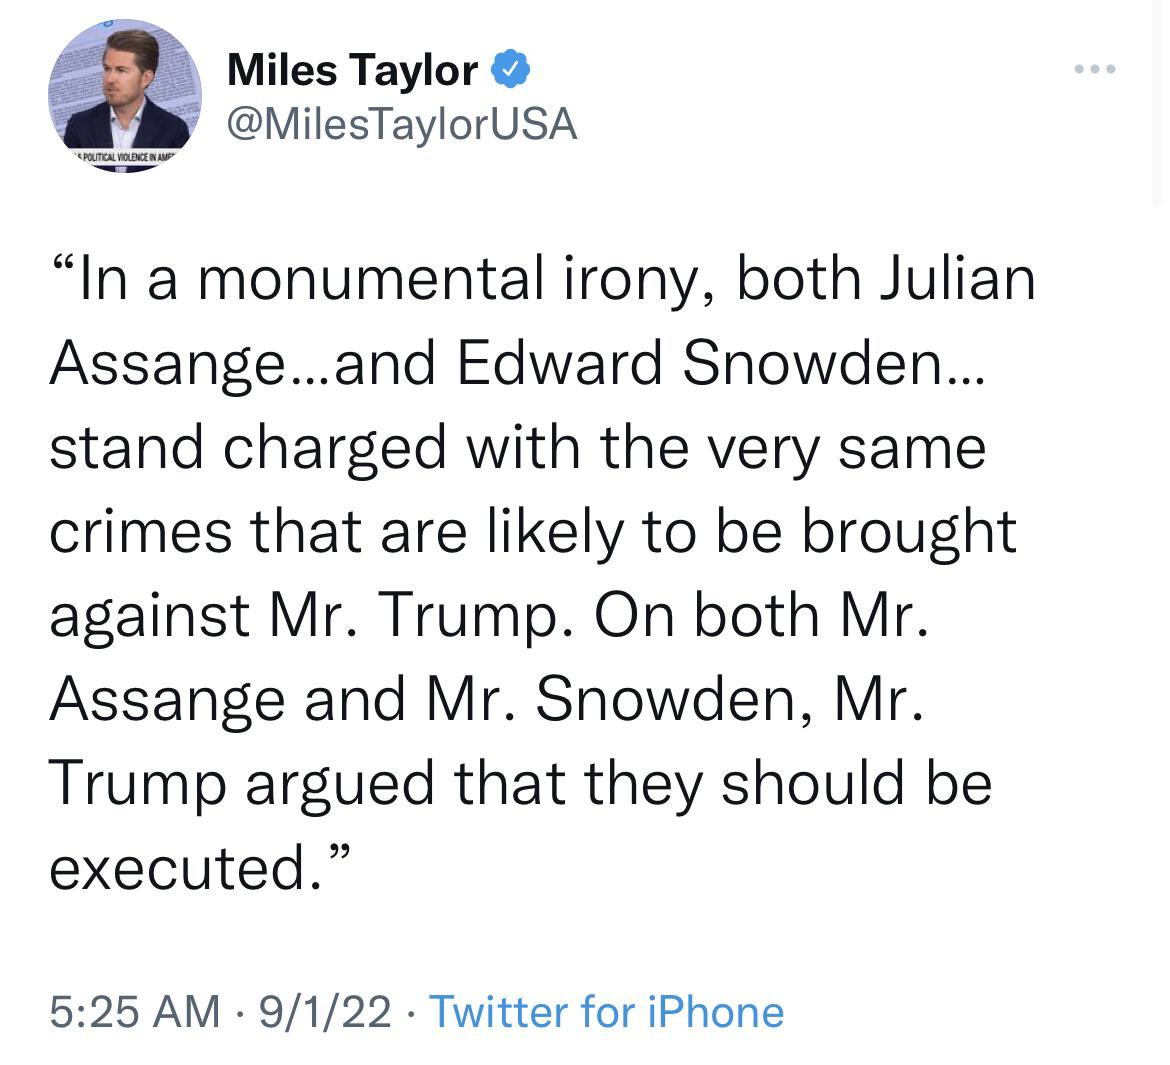The image size is (1170, 1065).
Task: Click the 9/1/22 date
Action: pyautogui.click(x=325, y=1012)
